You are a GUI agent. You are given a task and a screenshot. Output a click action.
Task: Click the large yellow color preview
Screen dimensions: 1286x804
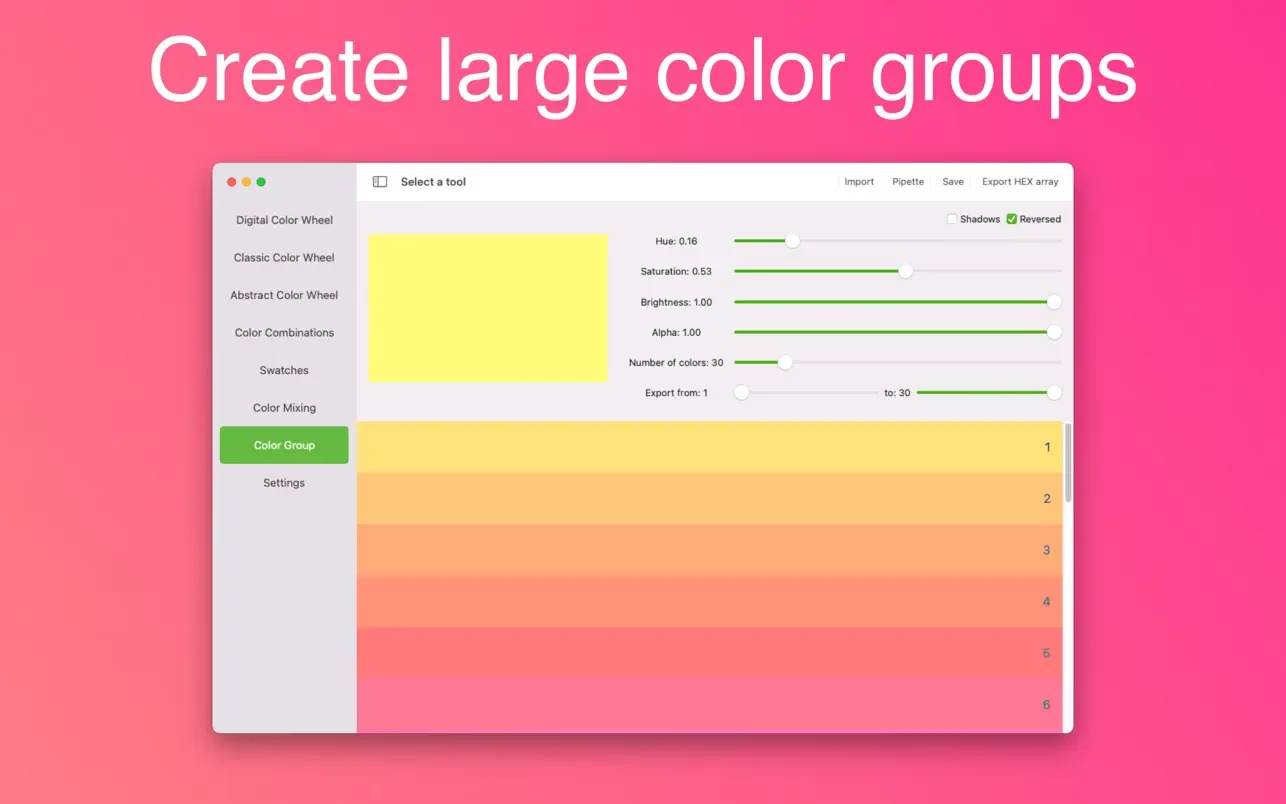(x=488, y=307)
